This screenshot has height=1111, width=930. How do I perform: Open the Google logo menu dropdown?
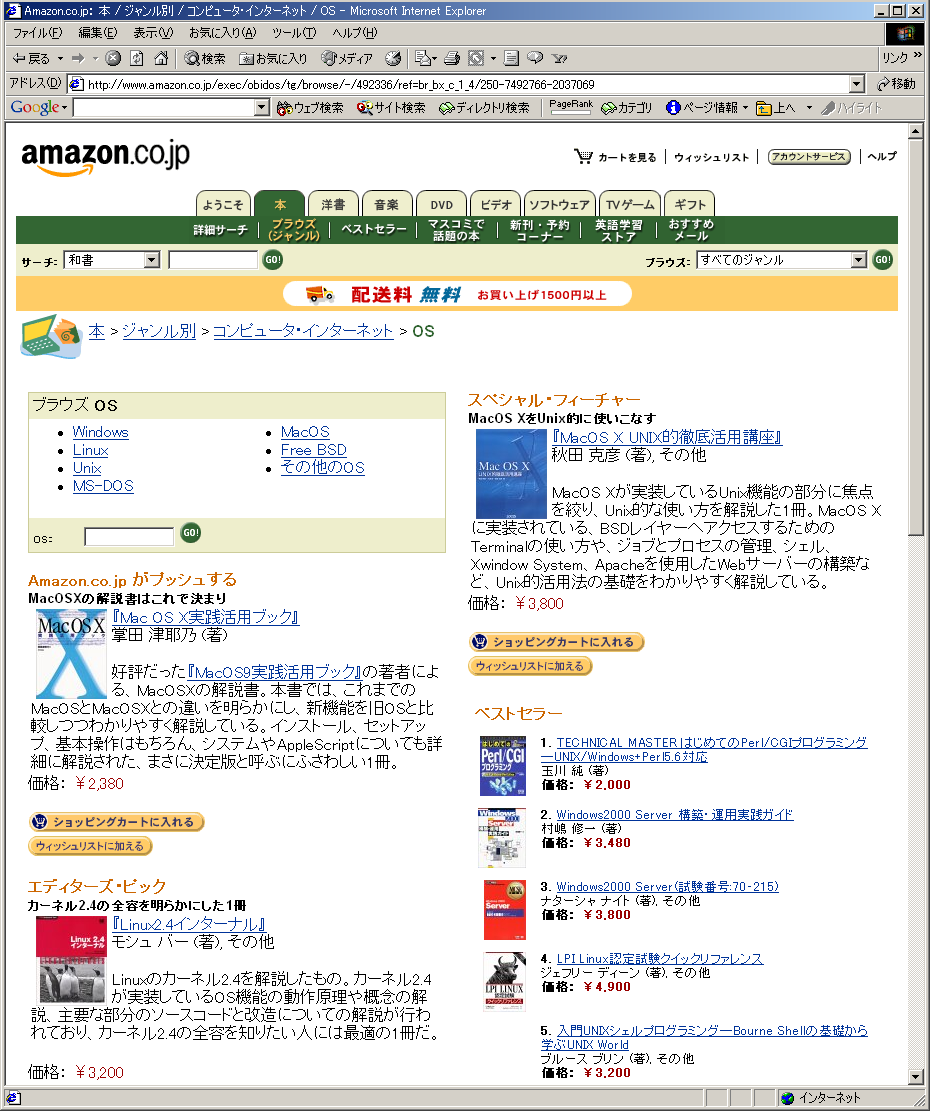pos(64,108)
